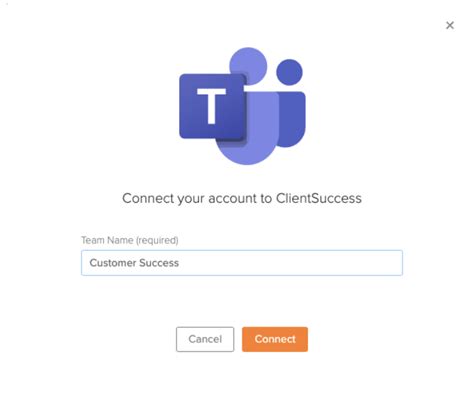Screen dimensions: 474x400
Task: Click the white outlined Cancel button
Action: coord(205,339)
